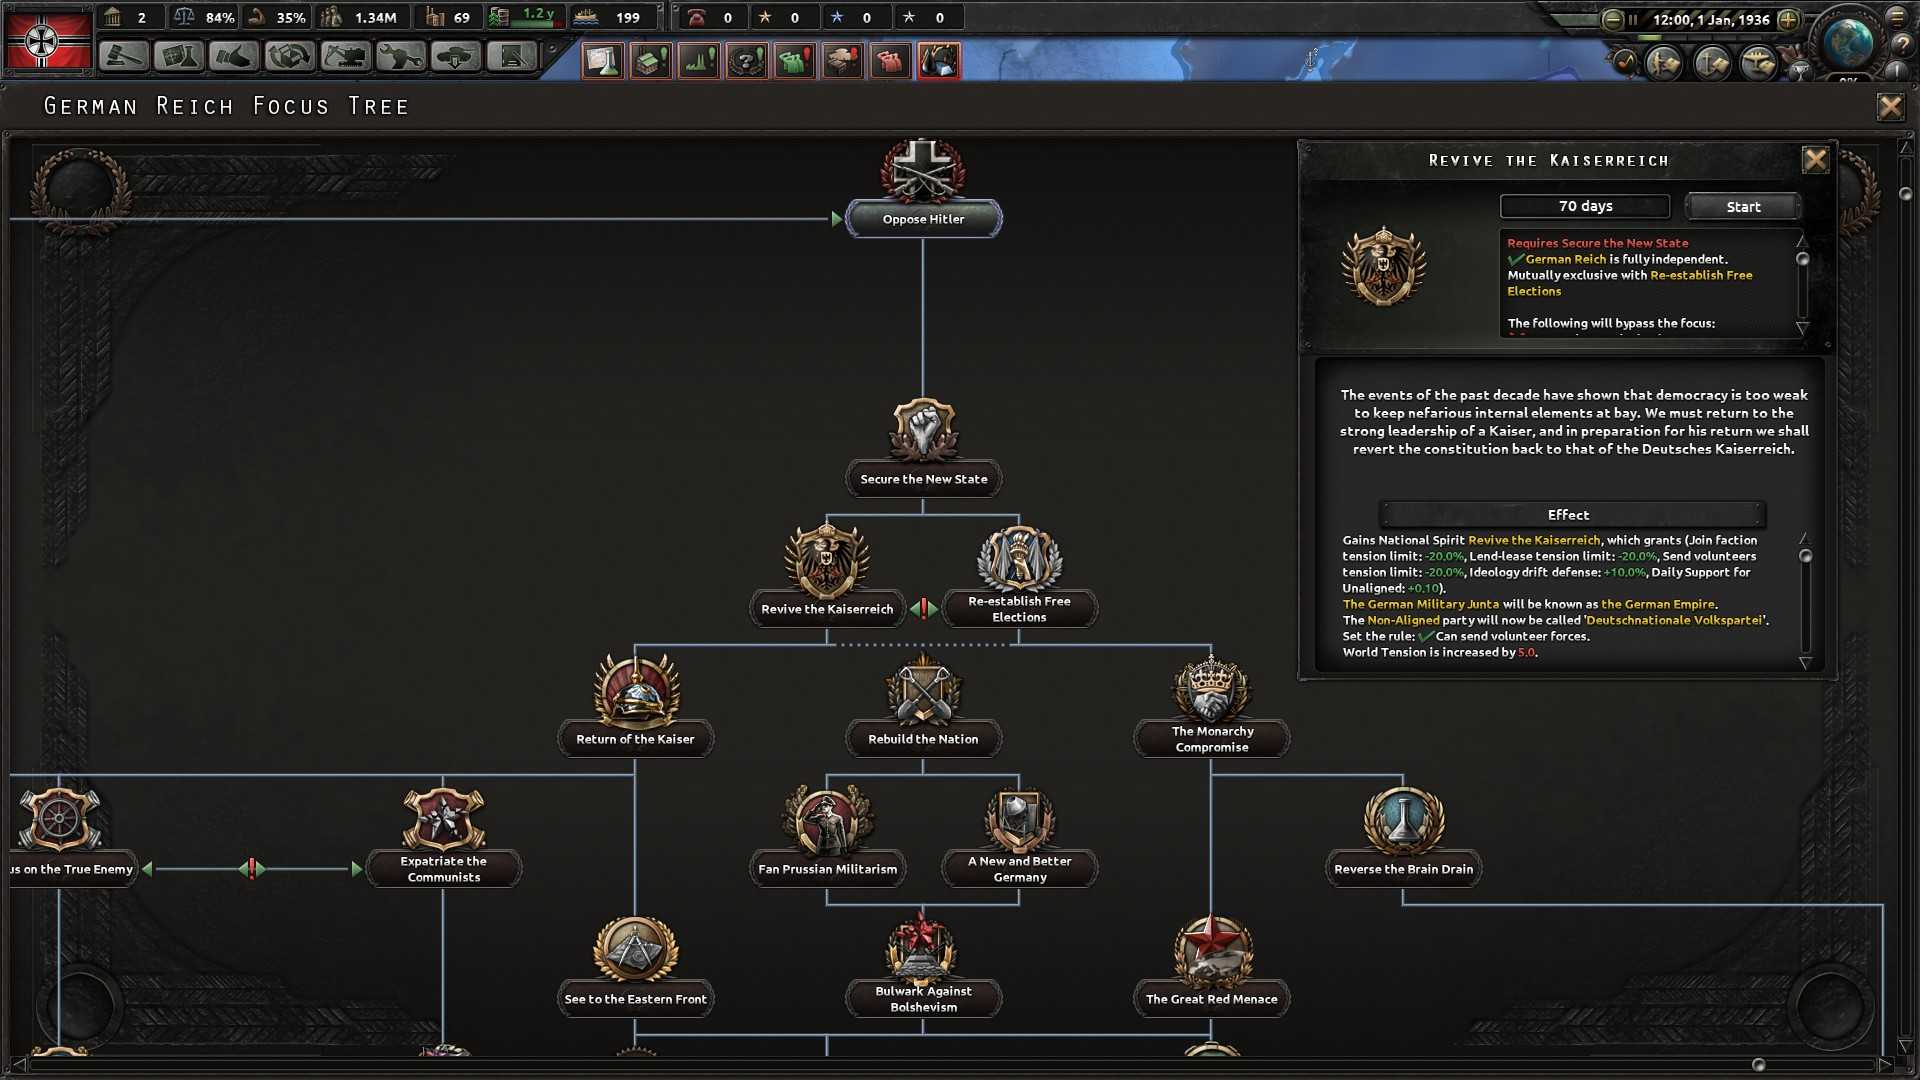
Task: Click focus tree vertical scrollbar handle
Action: pos(1905,193)
